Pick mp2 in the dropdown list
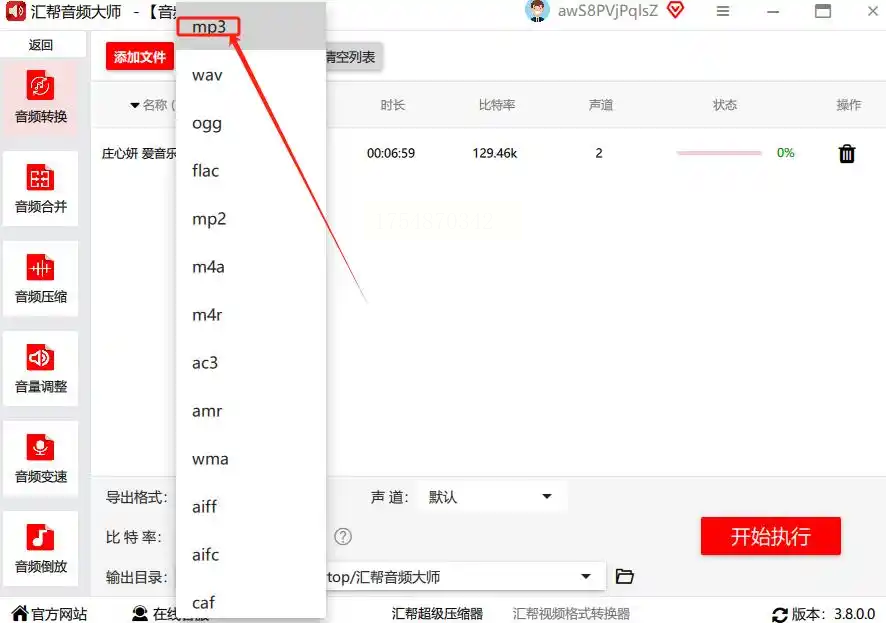The width and height of the screenshot is (886, 623). point(251,219)
